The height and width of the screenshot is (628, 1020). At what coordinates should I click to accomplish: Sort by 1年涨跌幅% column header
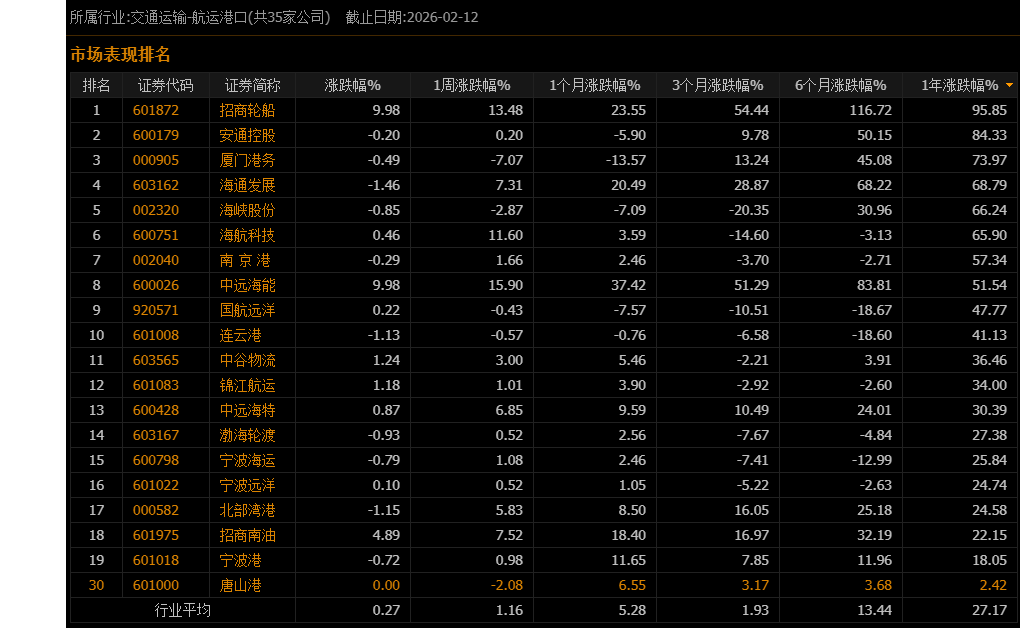[960, 85]
